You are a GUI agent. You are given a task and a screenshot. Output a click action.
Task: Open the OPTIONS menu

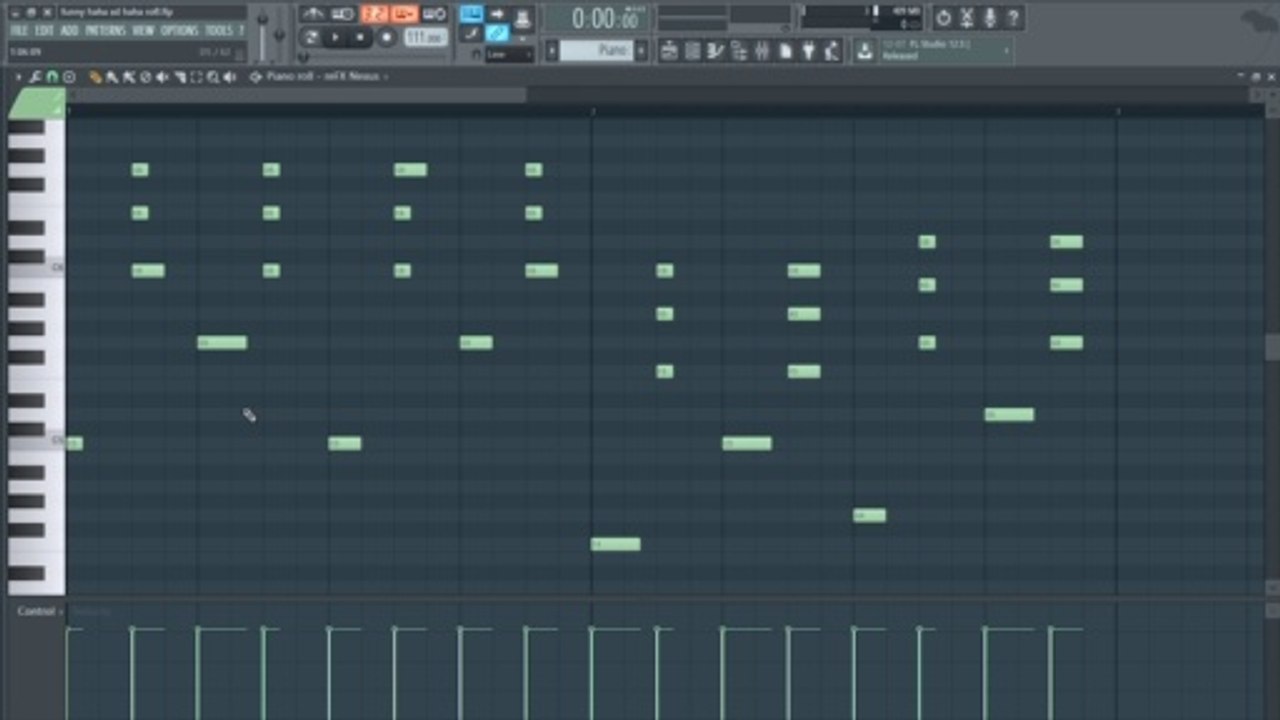180,31
